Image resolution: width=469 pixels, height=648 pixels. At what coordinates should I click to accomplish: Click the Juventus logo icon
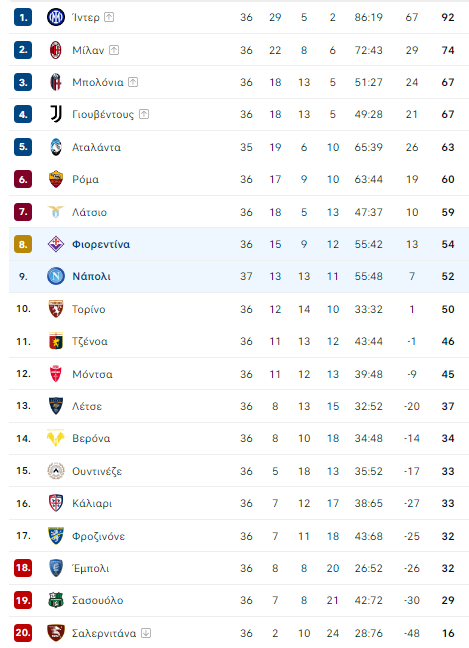click(x=56, y=114)
